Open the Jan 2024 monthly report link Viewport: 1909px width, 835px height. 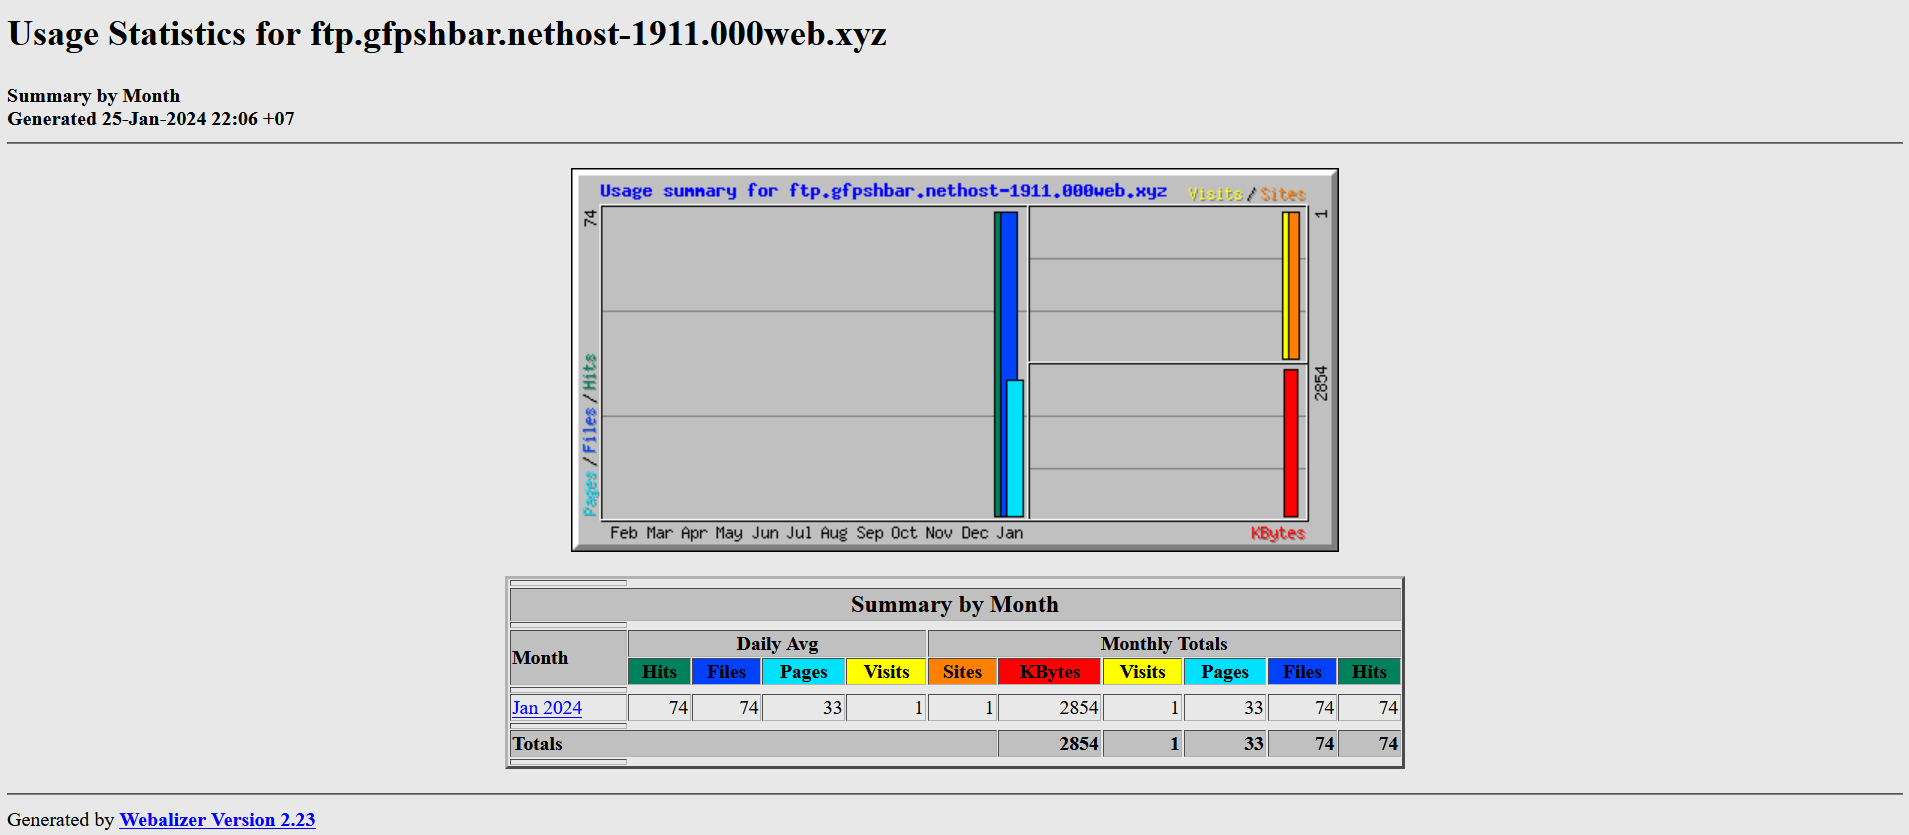click(546, 708)
